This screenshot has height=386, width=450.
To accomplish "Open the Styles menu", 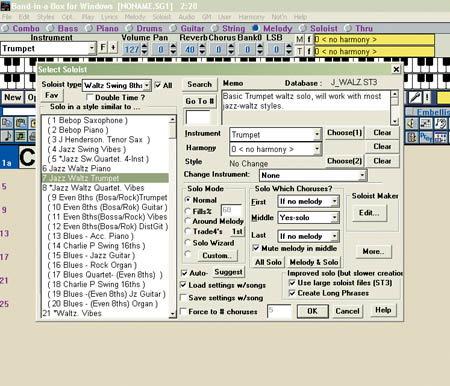I will (x=45, y=17).
